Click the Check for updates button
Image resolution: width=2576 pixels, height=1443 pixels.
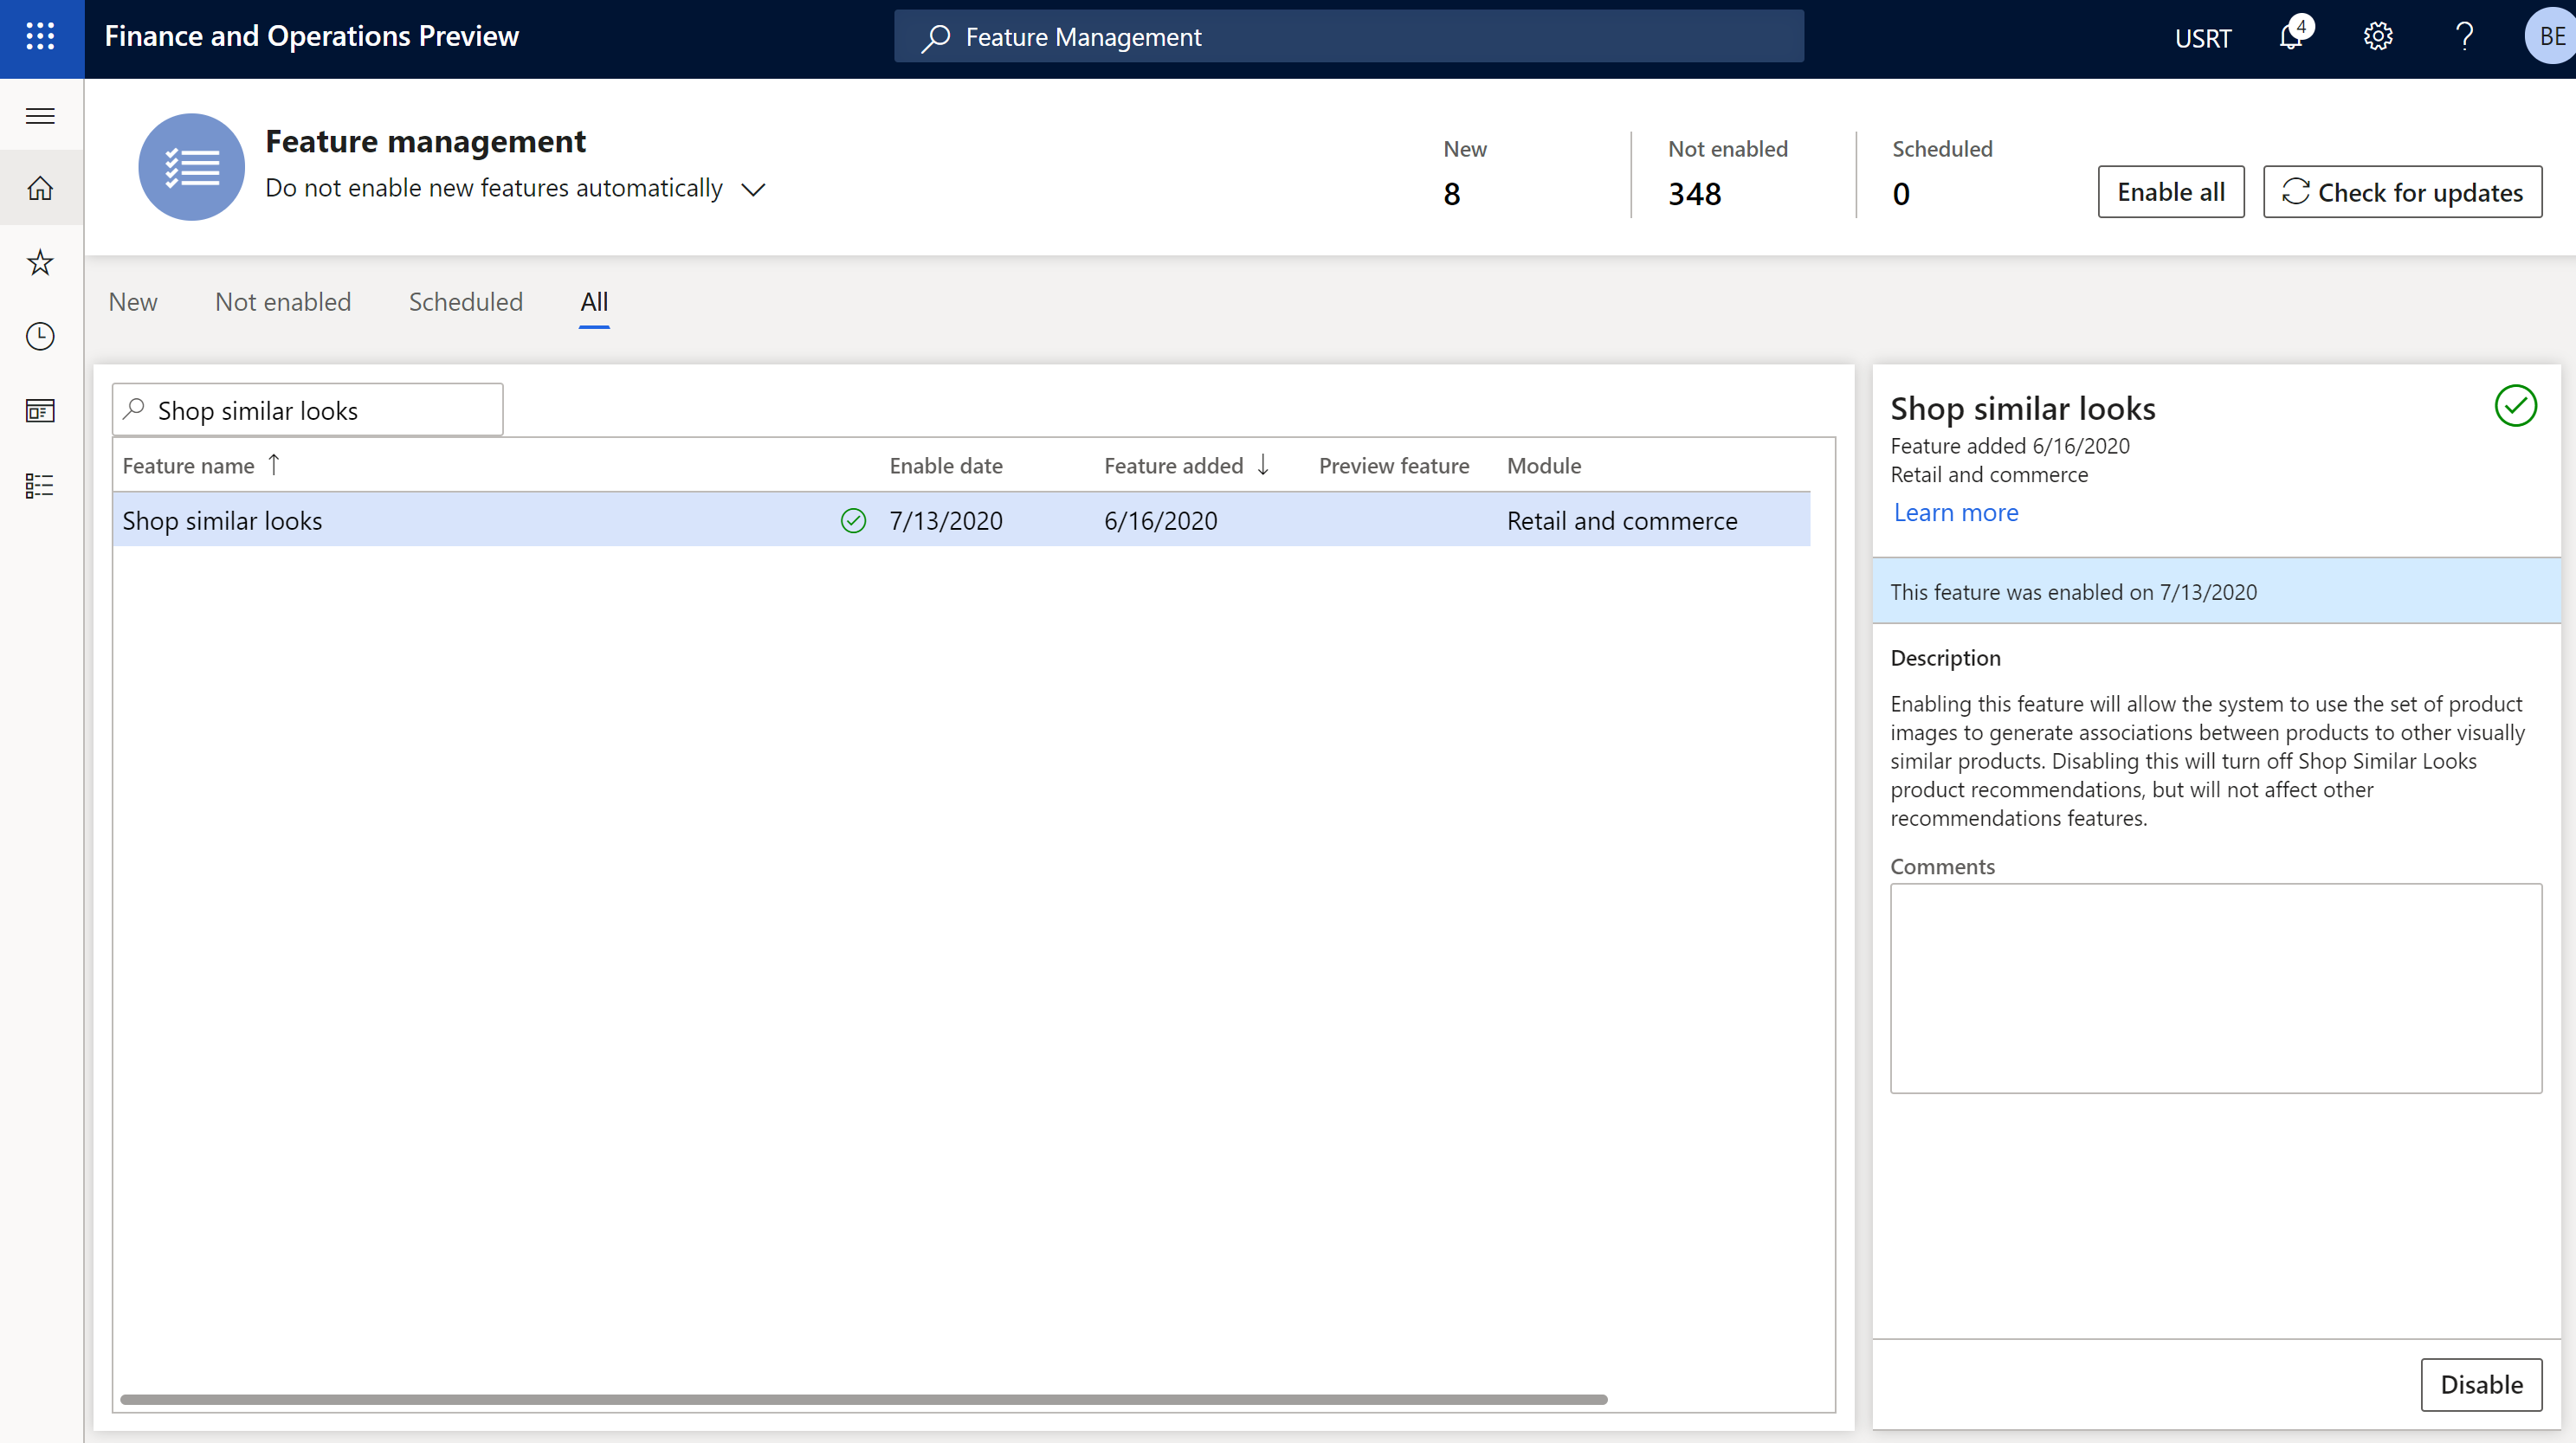(x=2401, y=190)
